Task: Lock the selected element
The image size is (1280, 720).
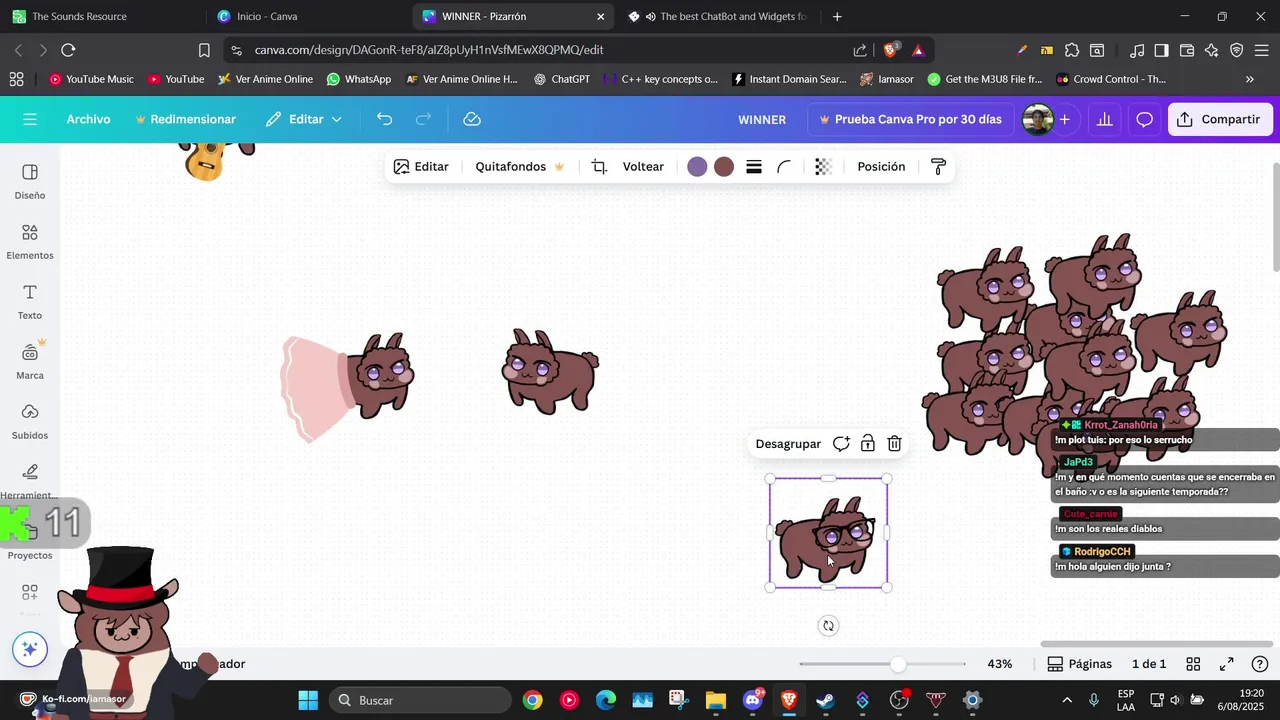Action: pos(868,444)
